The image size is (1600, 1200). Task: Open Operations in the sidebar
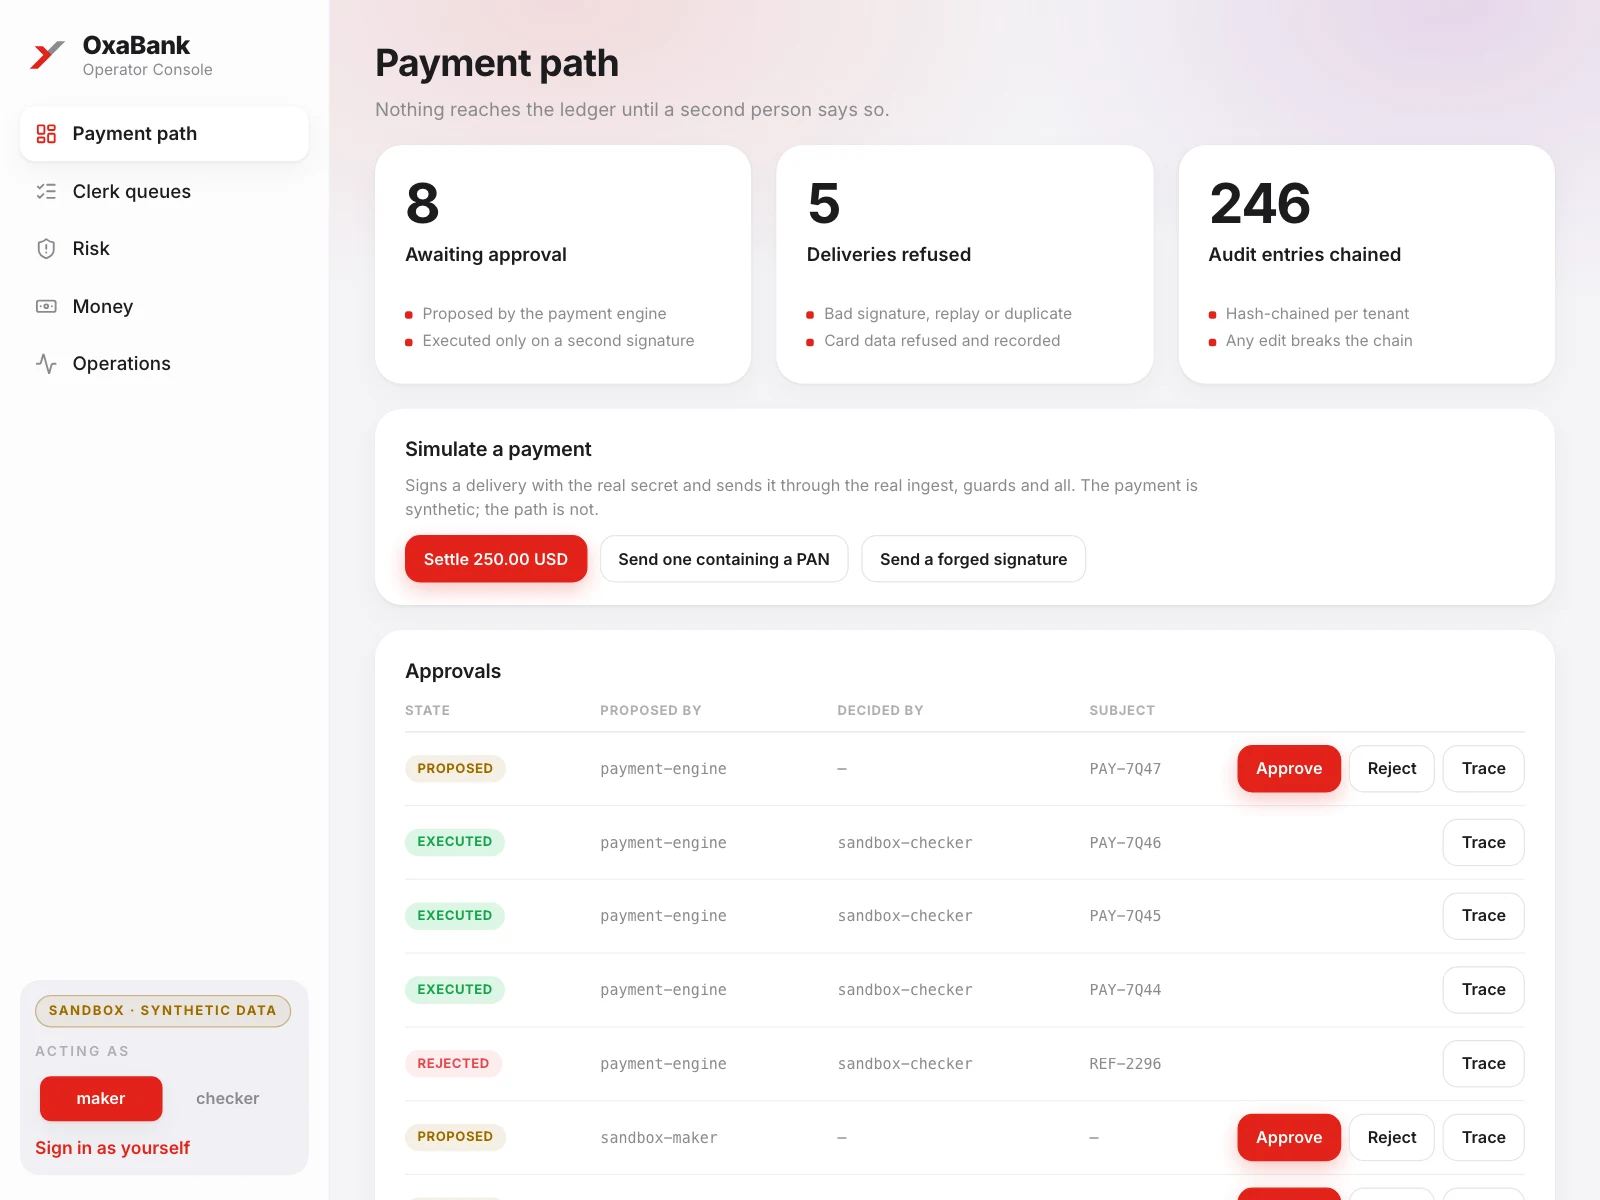pyautogui.click(x=164, y=364)
